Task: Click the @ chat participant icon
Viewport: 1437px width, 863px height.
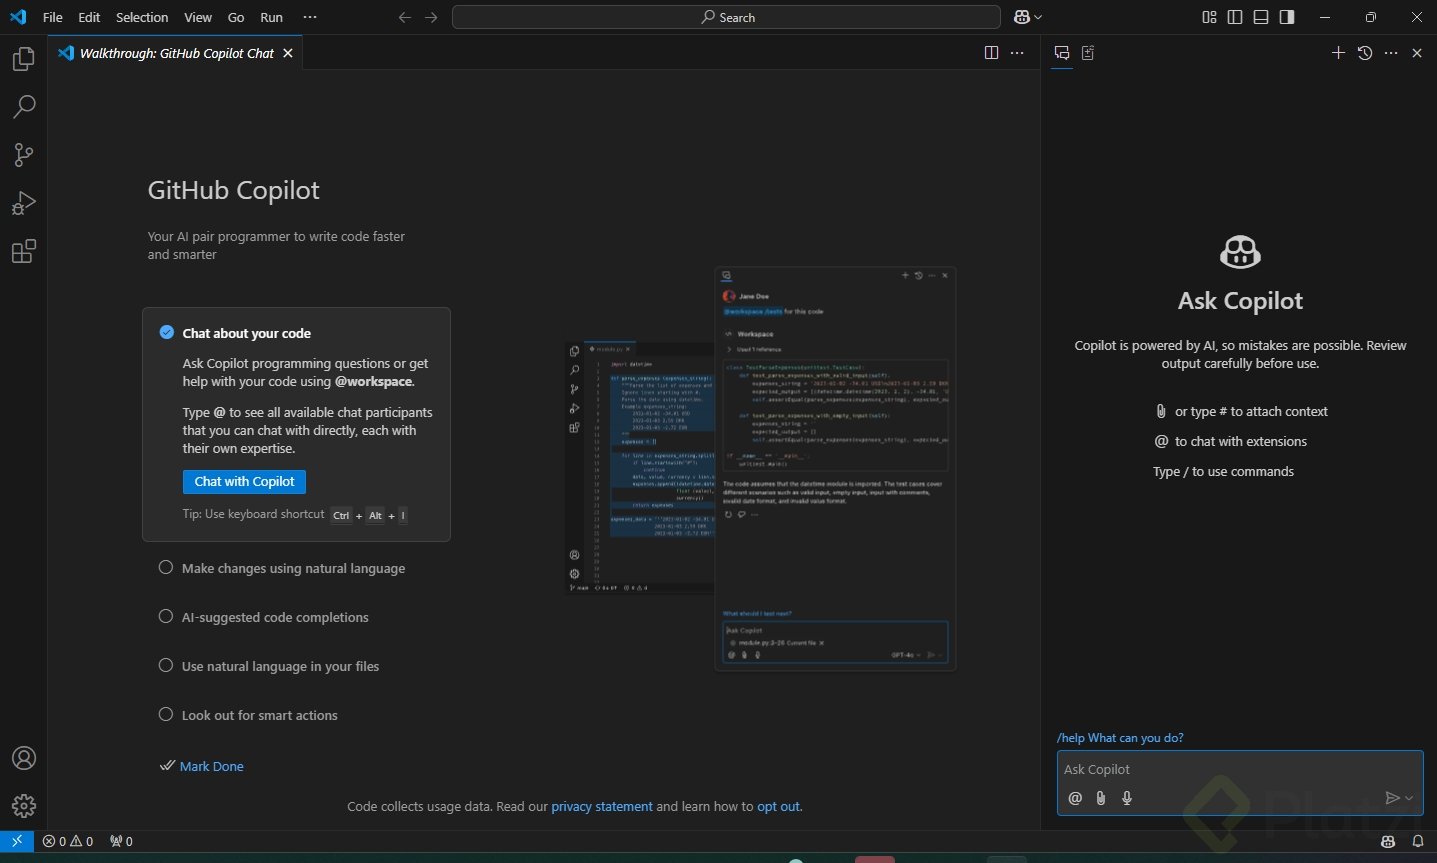Action: point(1075,798)
